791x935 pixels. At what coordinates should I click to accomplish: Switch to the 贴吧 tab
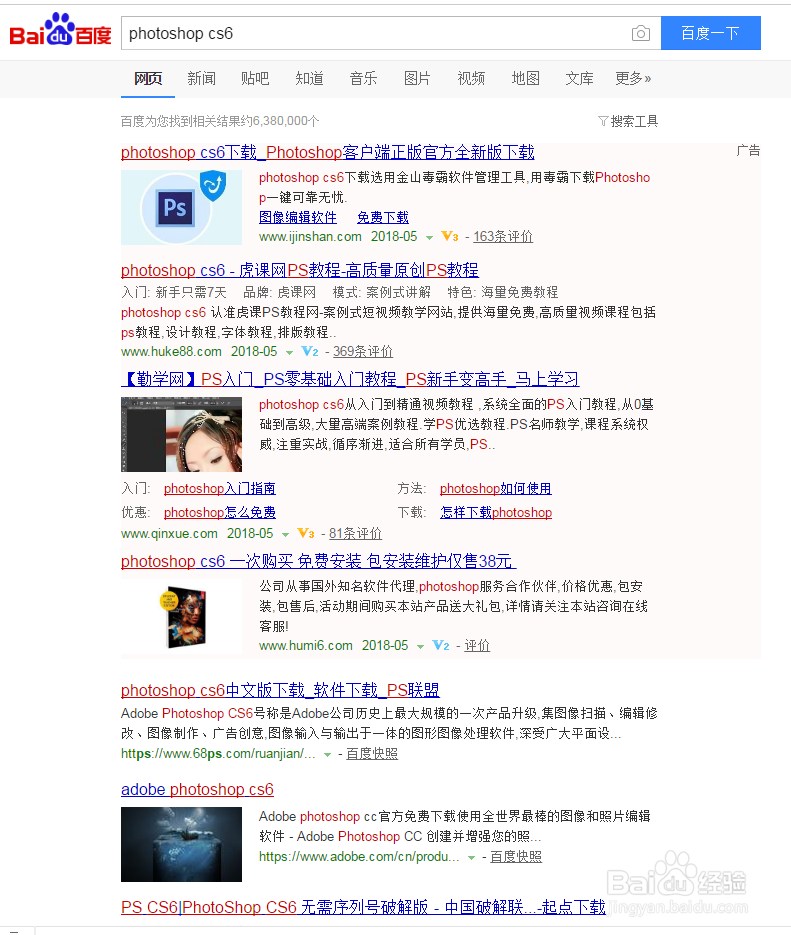pyautogui.click(x=255, y=79)
